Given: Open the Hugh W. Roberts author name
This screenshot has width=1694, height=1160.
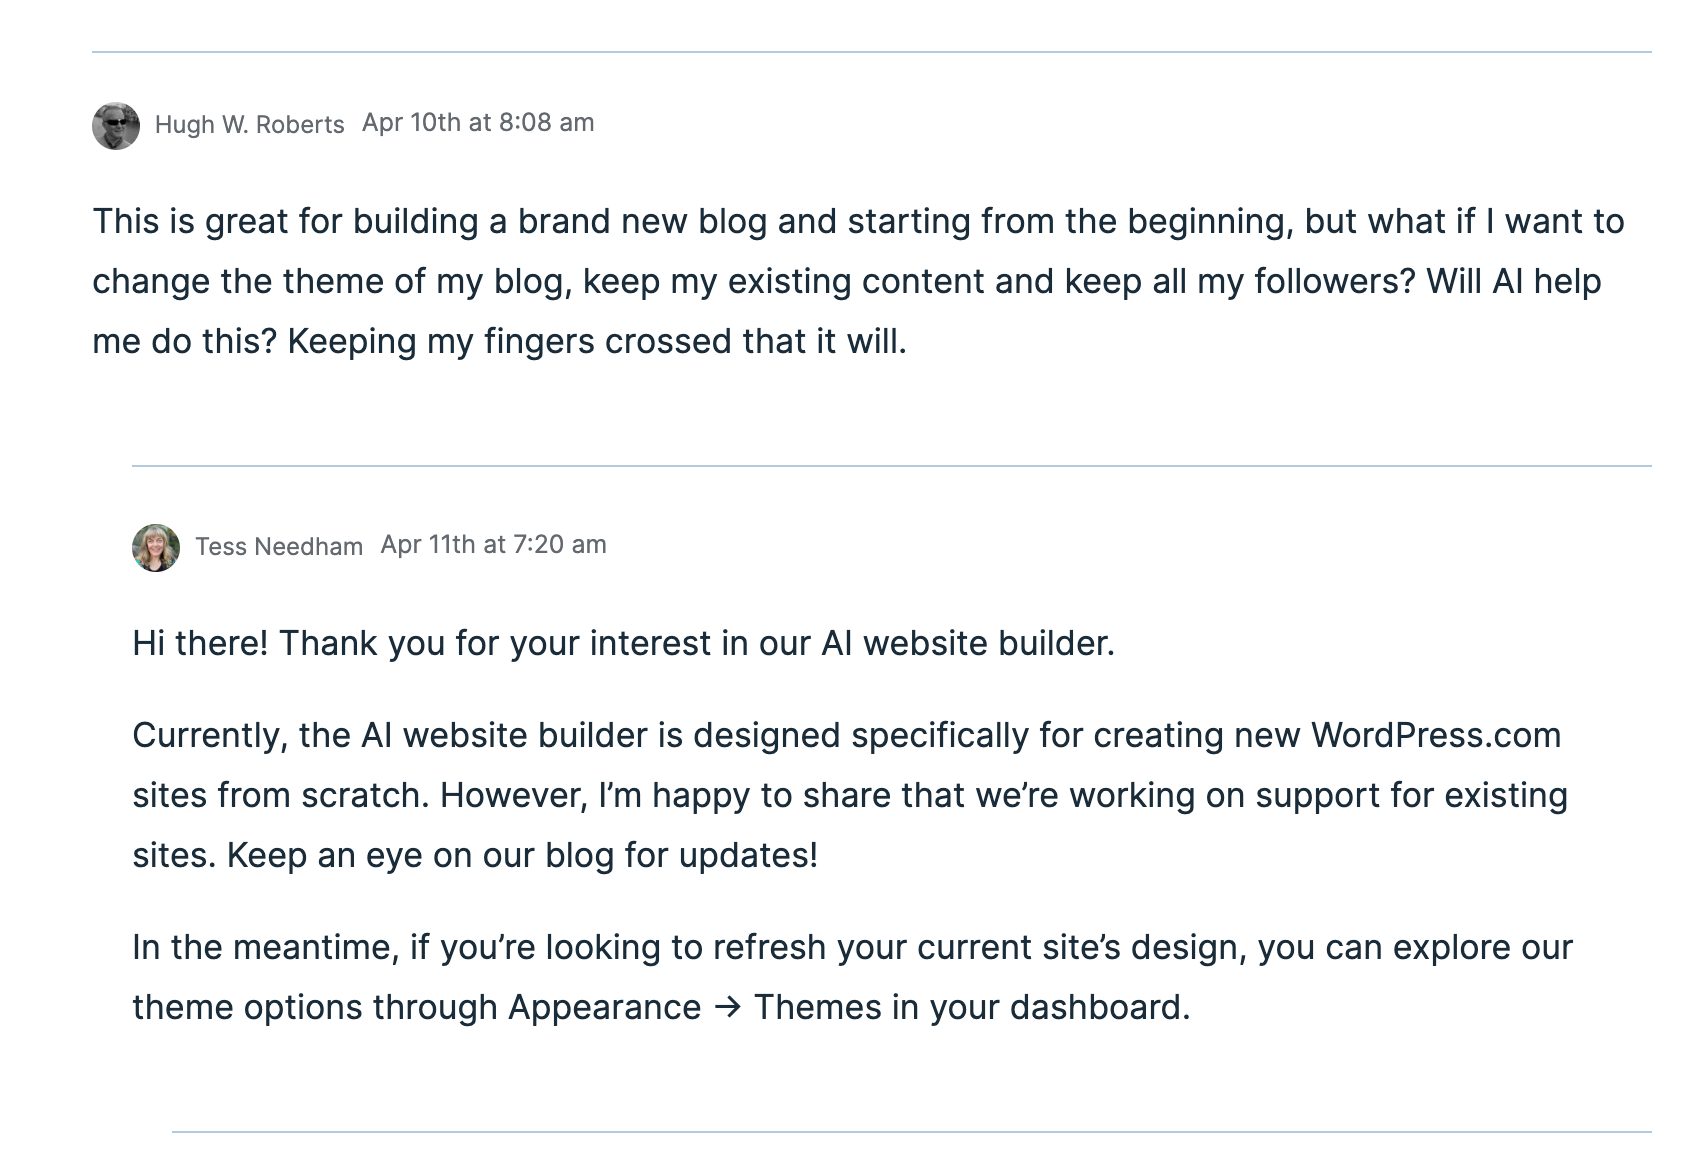Looking at the screenshot, I should (249, 125).
